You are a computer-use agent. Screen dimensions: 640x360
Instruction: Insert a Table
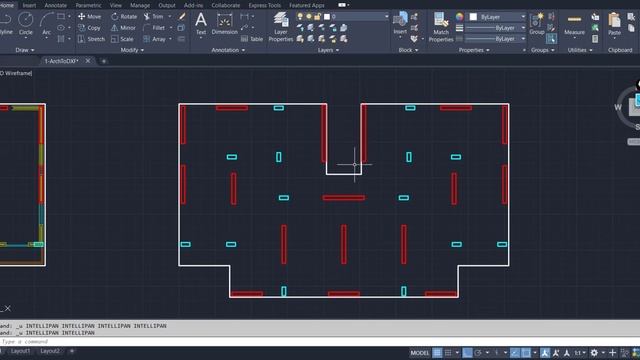tap(252, 39)
